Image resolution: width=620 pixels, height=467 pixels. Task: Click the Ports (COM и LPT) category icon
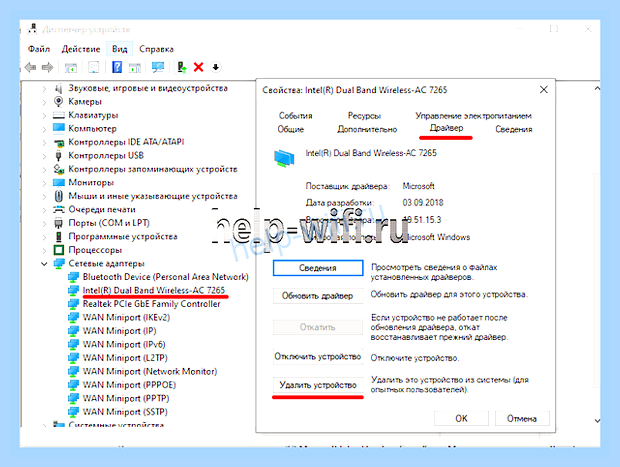pyautogui.click(x=59, y=223)
